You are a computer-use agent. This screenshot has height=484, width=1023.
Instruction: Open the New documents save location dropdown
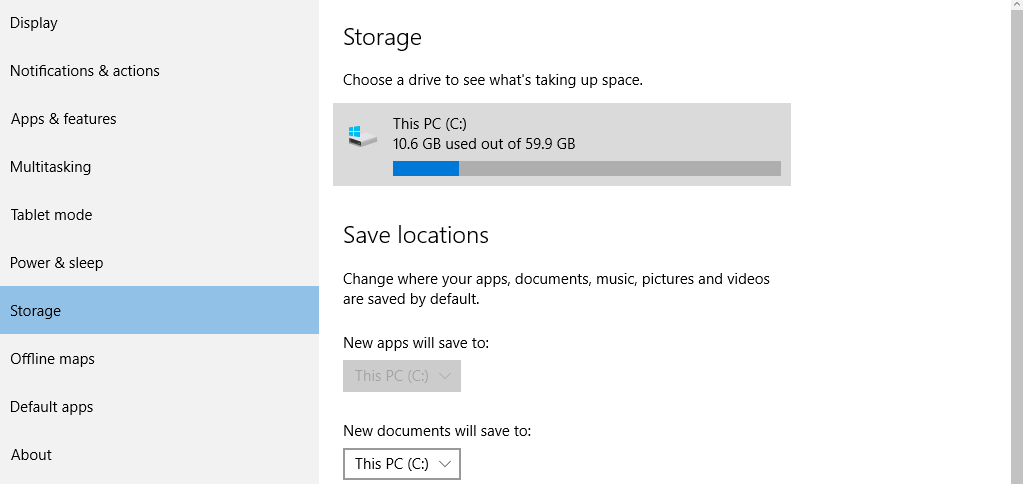[x=401, y=464]
